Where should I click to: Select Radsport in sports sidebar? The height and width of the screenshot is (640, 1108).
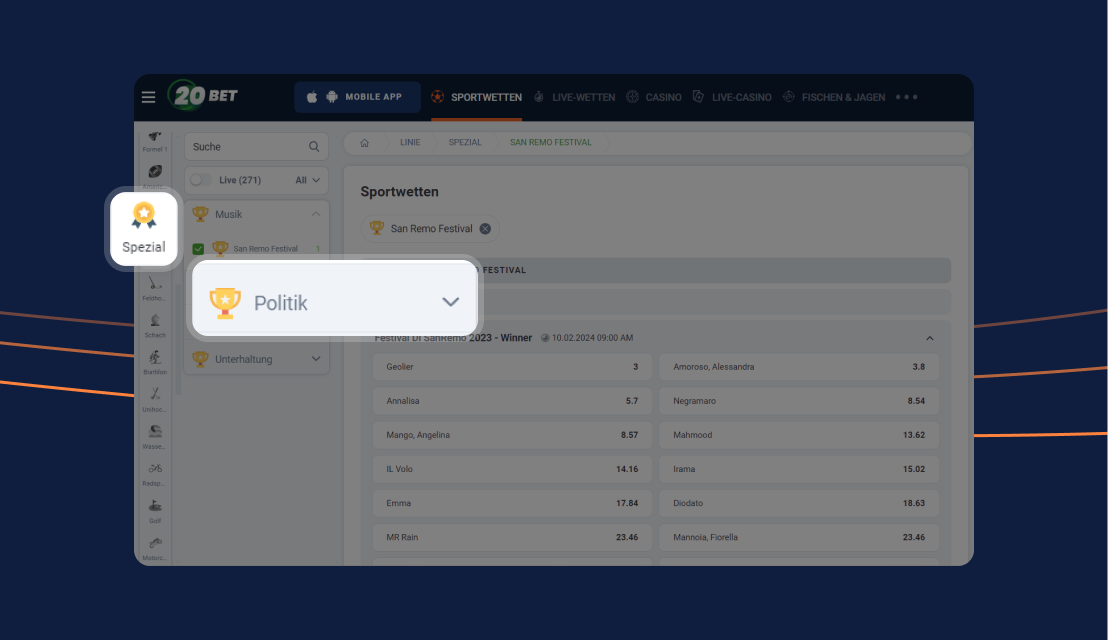pyautogui.click(x=155, y=474)
